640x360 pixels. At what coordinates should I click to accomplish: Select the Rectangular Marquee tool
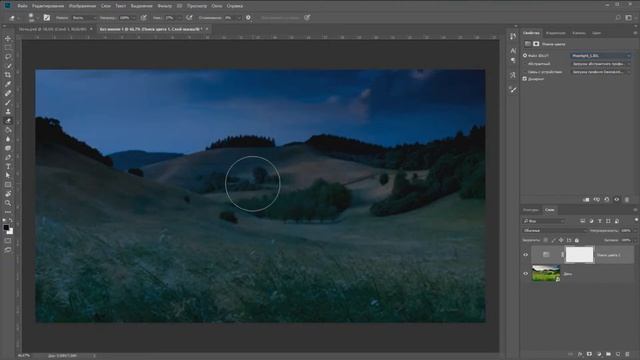(8, 47)
